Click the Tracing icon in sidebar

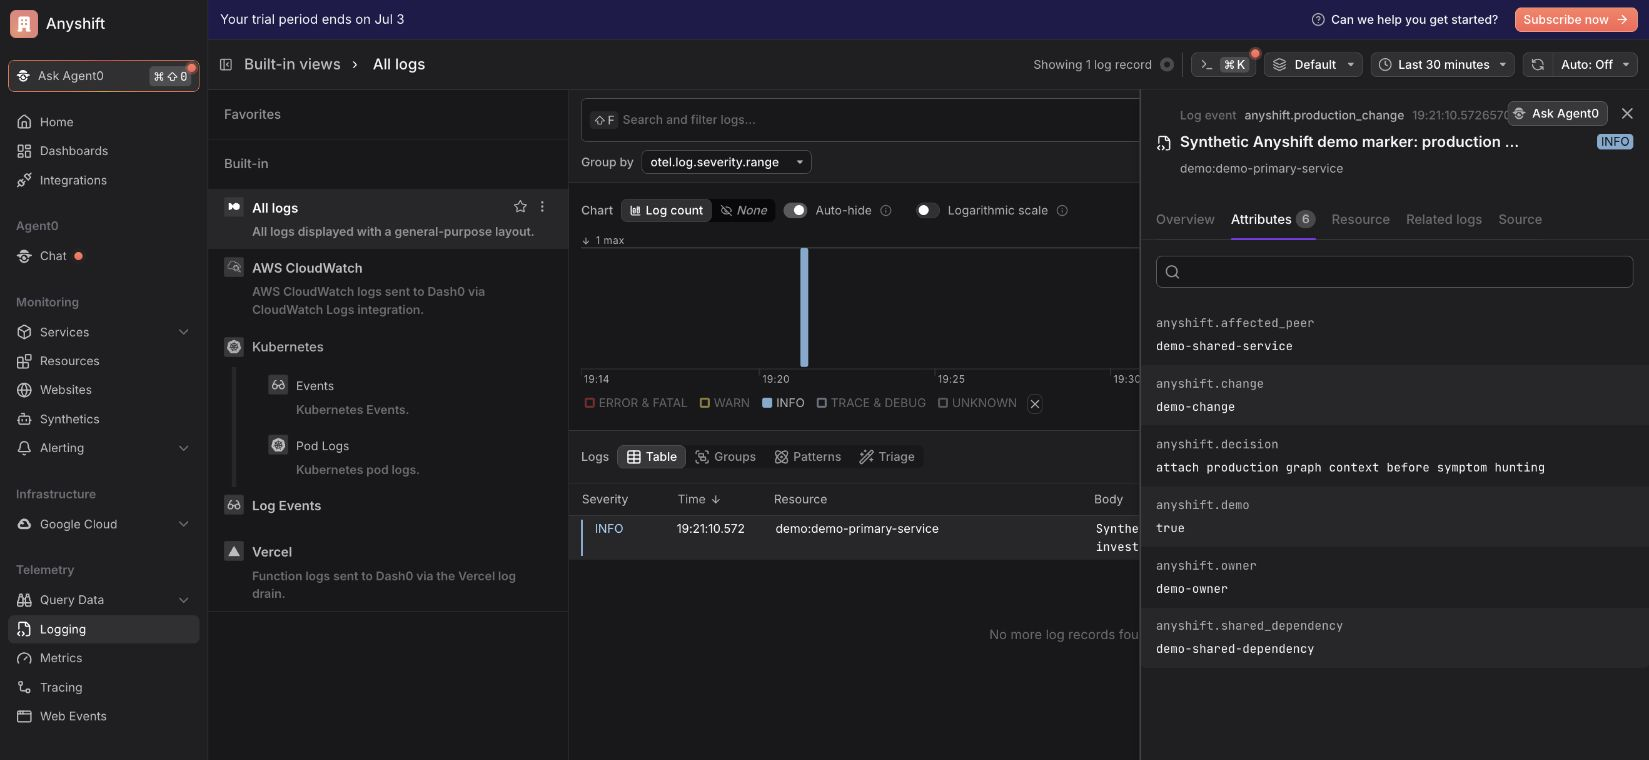tap(24, 687)
